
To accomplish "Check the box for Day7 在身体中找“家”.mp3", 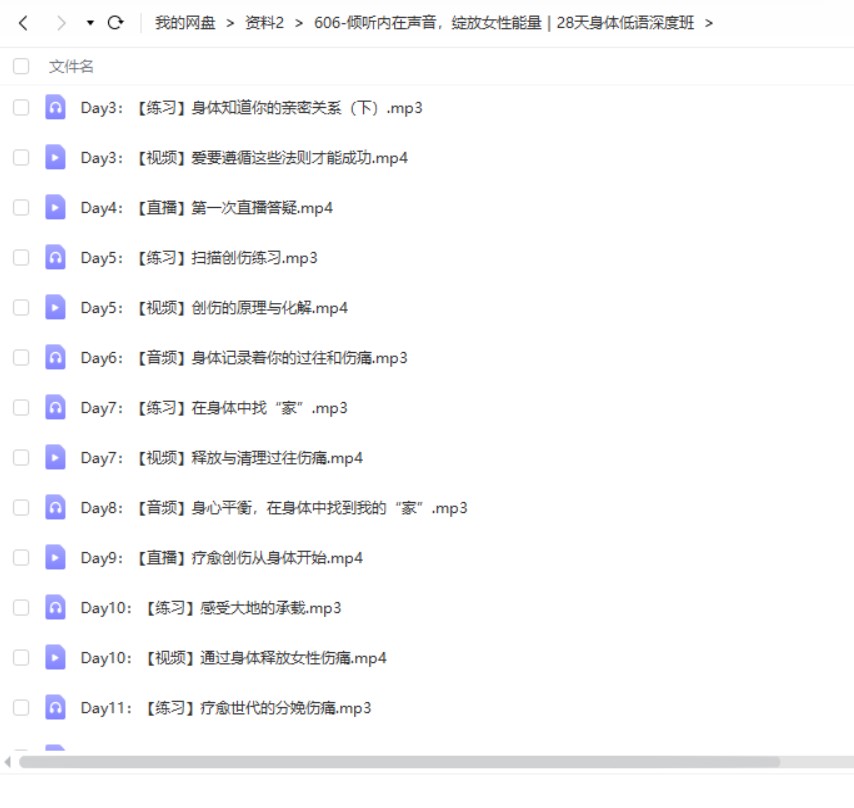I will click(21, 408).
